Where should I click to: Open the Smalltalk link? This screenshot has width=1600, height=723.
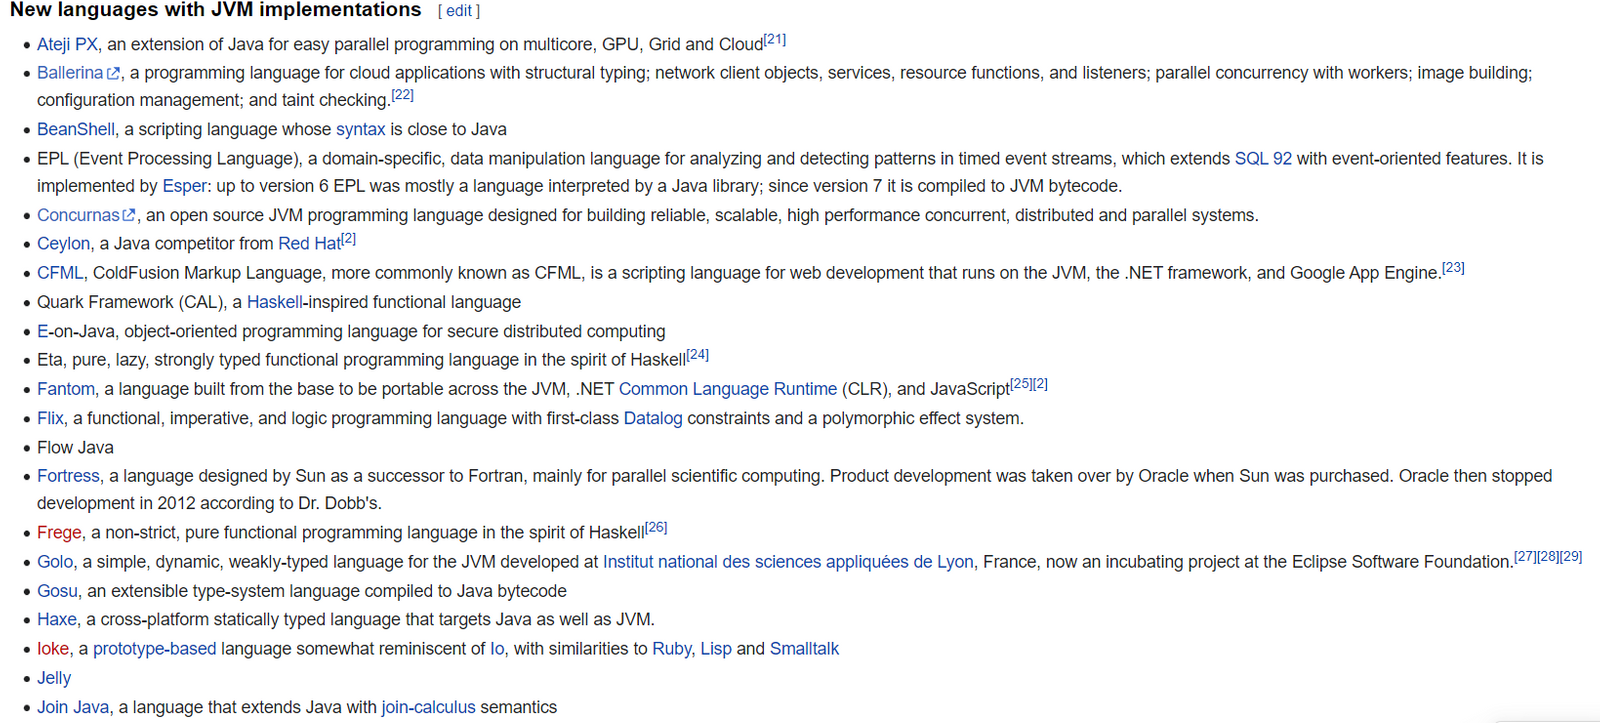pyautogui.click(x=804, y=649)
